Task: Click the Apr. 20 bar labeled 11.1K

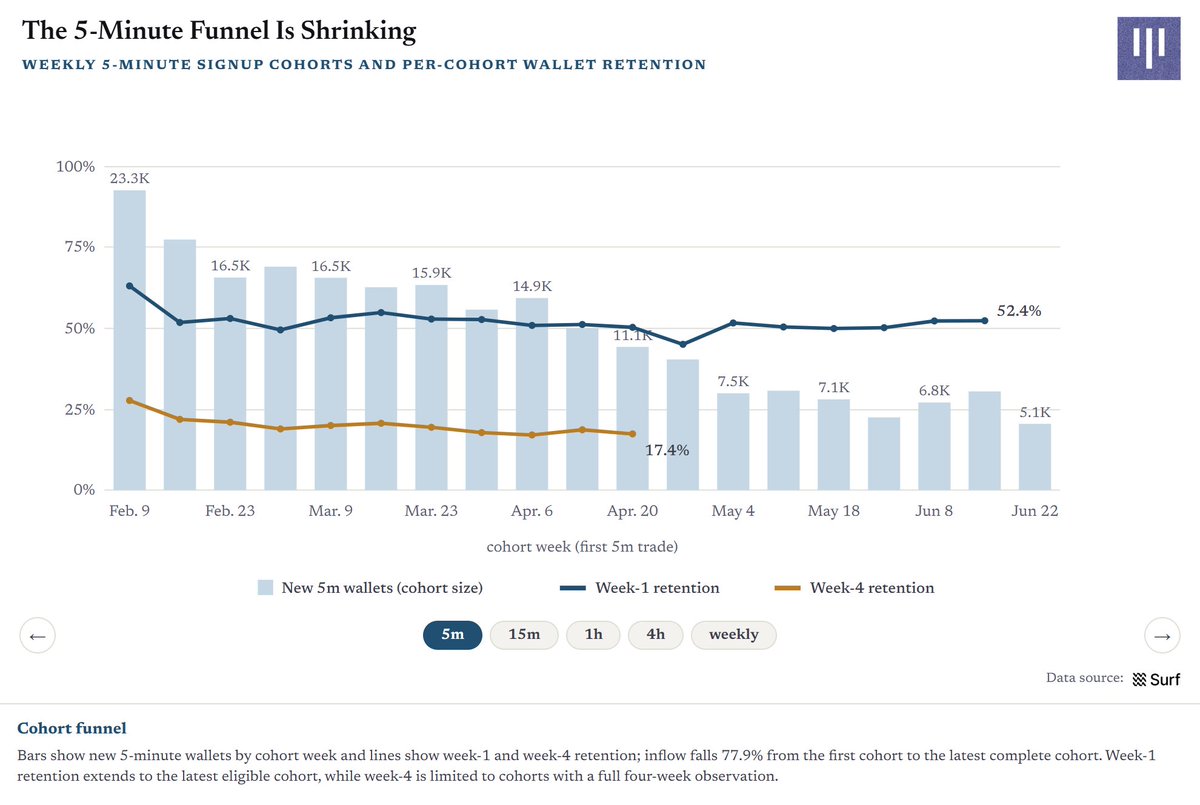Action: point(633,419)
